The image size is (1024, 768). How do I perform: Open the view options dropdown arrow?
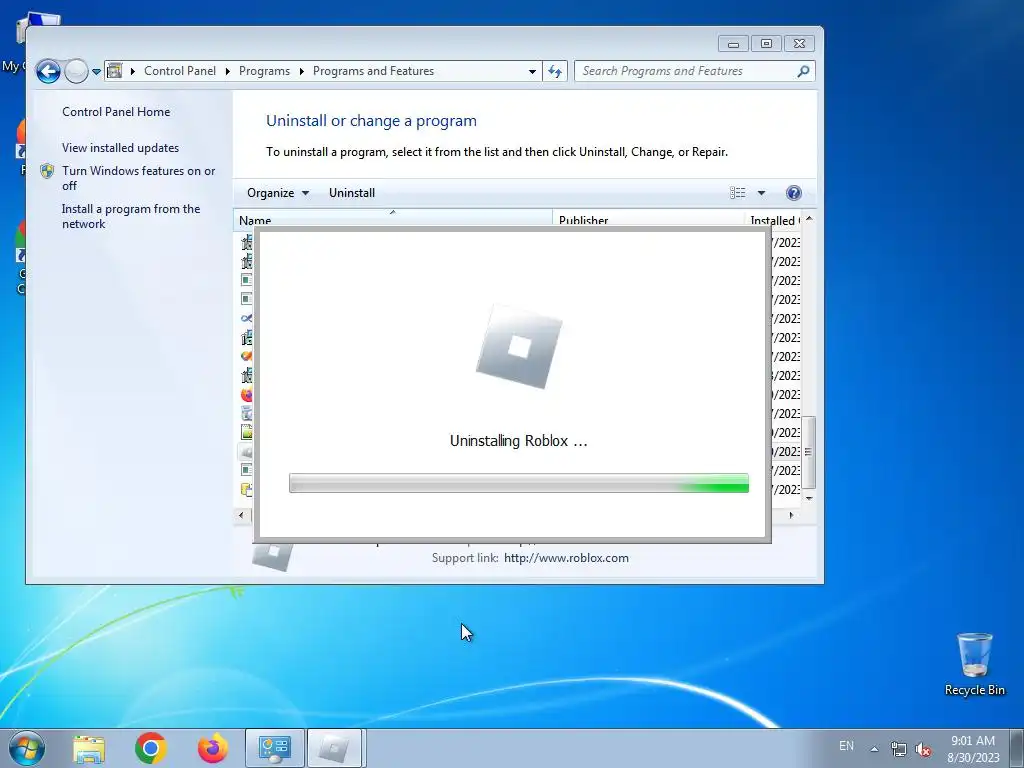click(761, 193)
